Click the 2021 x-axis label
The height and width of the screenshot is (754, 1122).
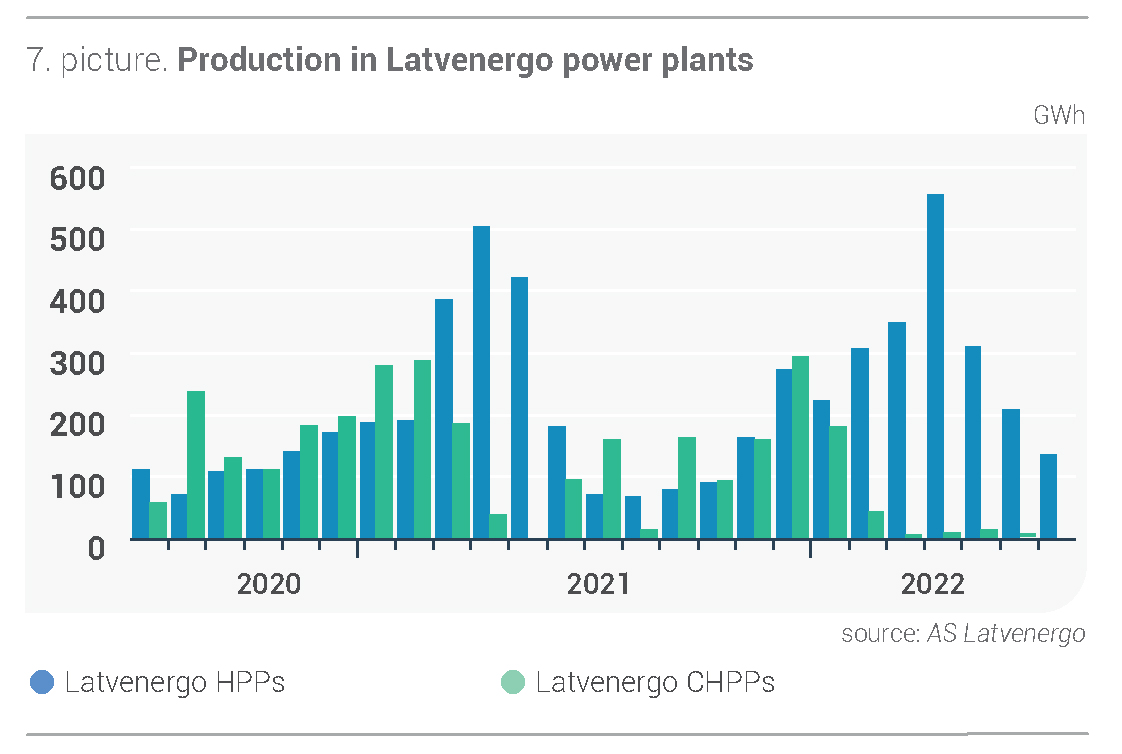pyautogui.click(x=598, y=584)
